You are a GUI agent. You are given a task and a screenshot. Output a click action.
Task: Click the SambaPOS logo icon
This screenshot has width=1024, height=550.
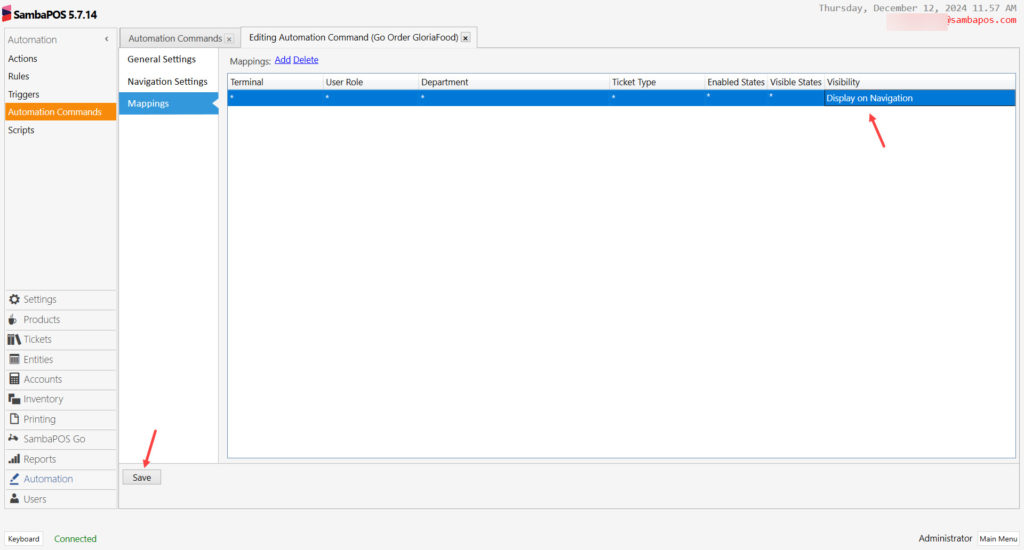[7, 14]
